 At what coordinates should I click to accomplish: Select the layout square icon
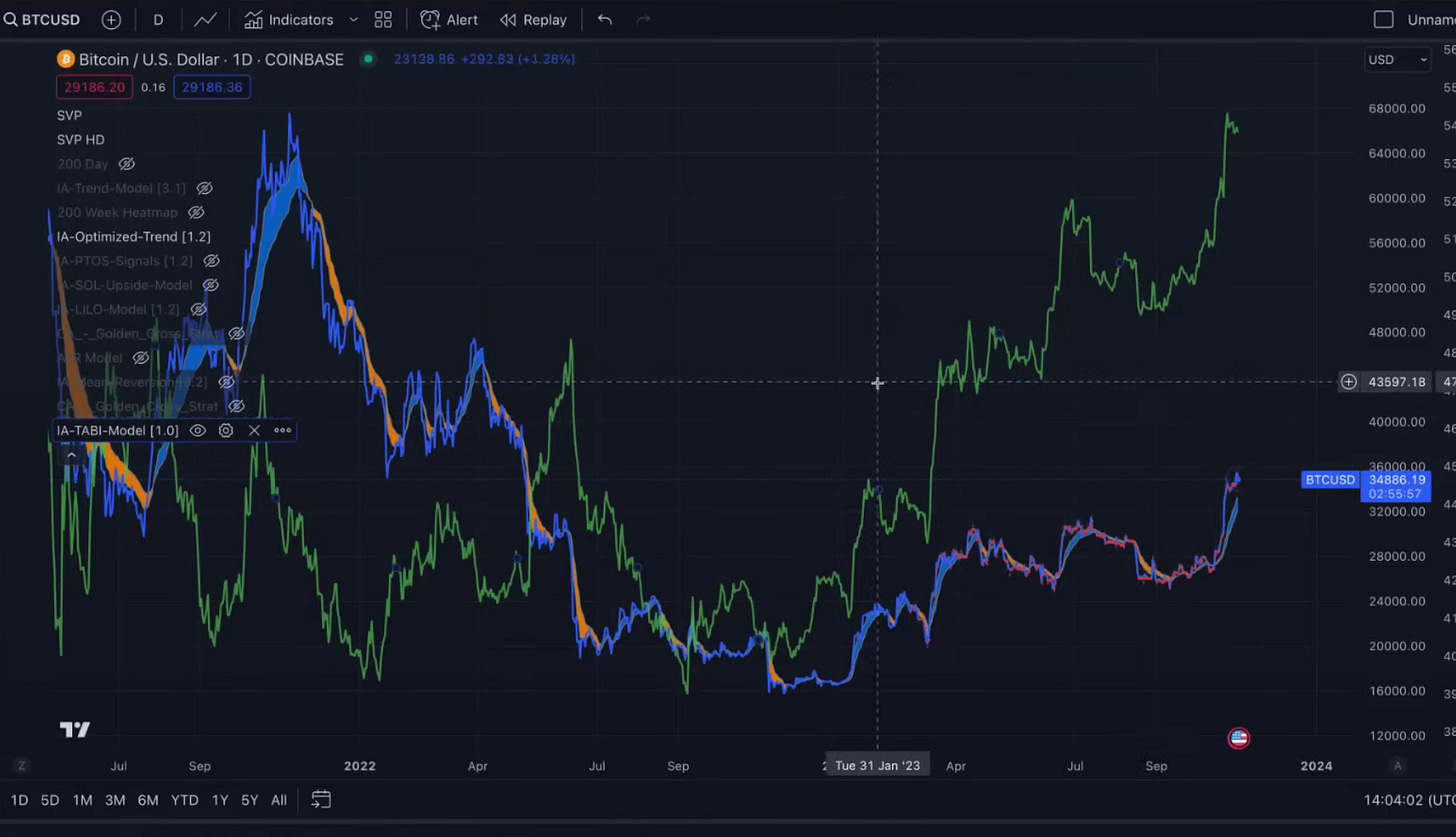1384,19
